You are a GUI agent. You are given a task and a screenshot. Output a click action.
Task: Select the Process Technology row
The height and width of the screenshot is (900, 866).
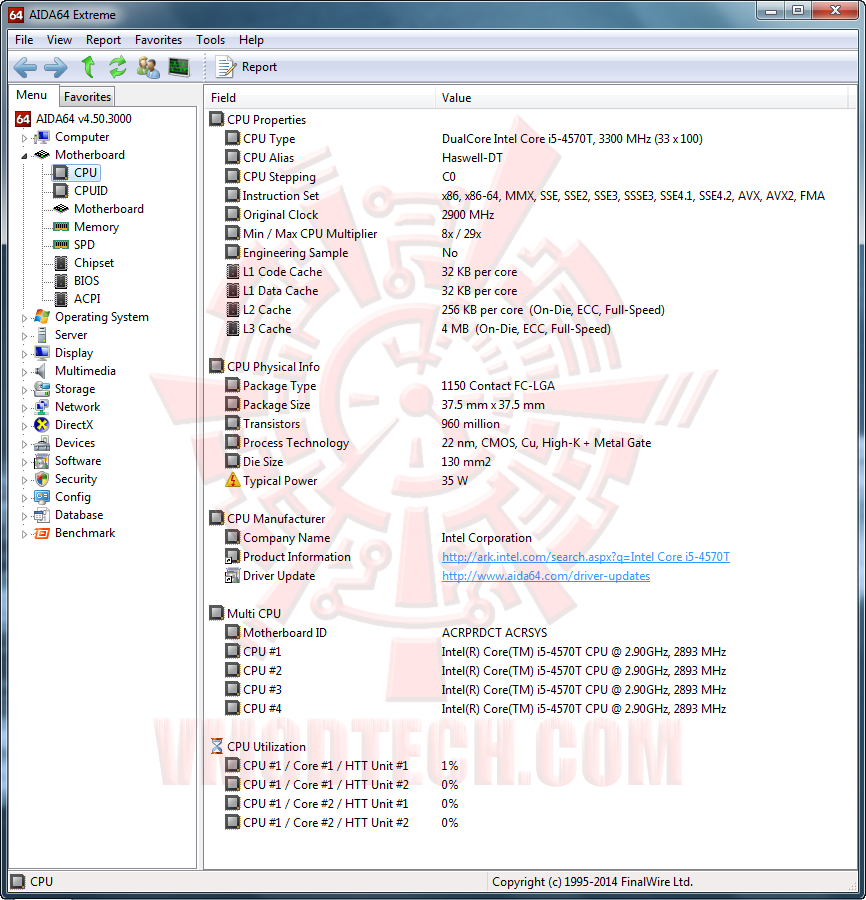click(530, 443)
